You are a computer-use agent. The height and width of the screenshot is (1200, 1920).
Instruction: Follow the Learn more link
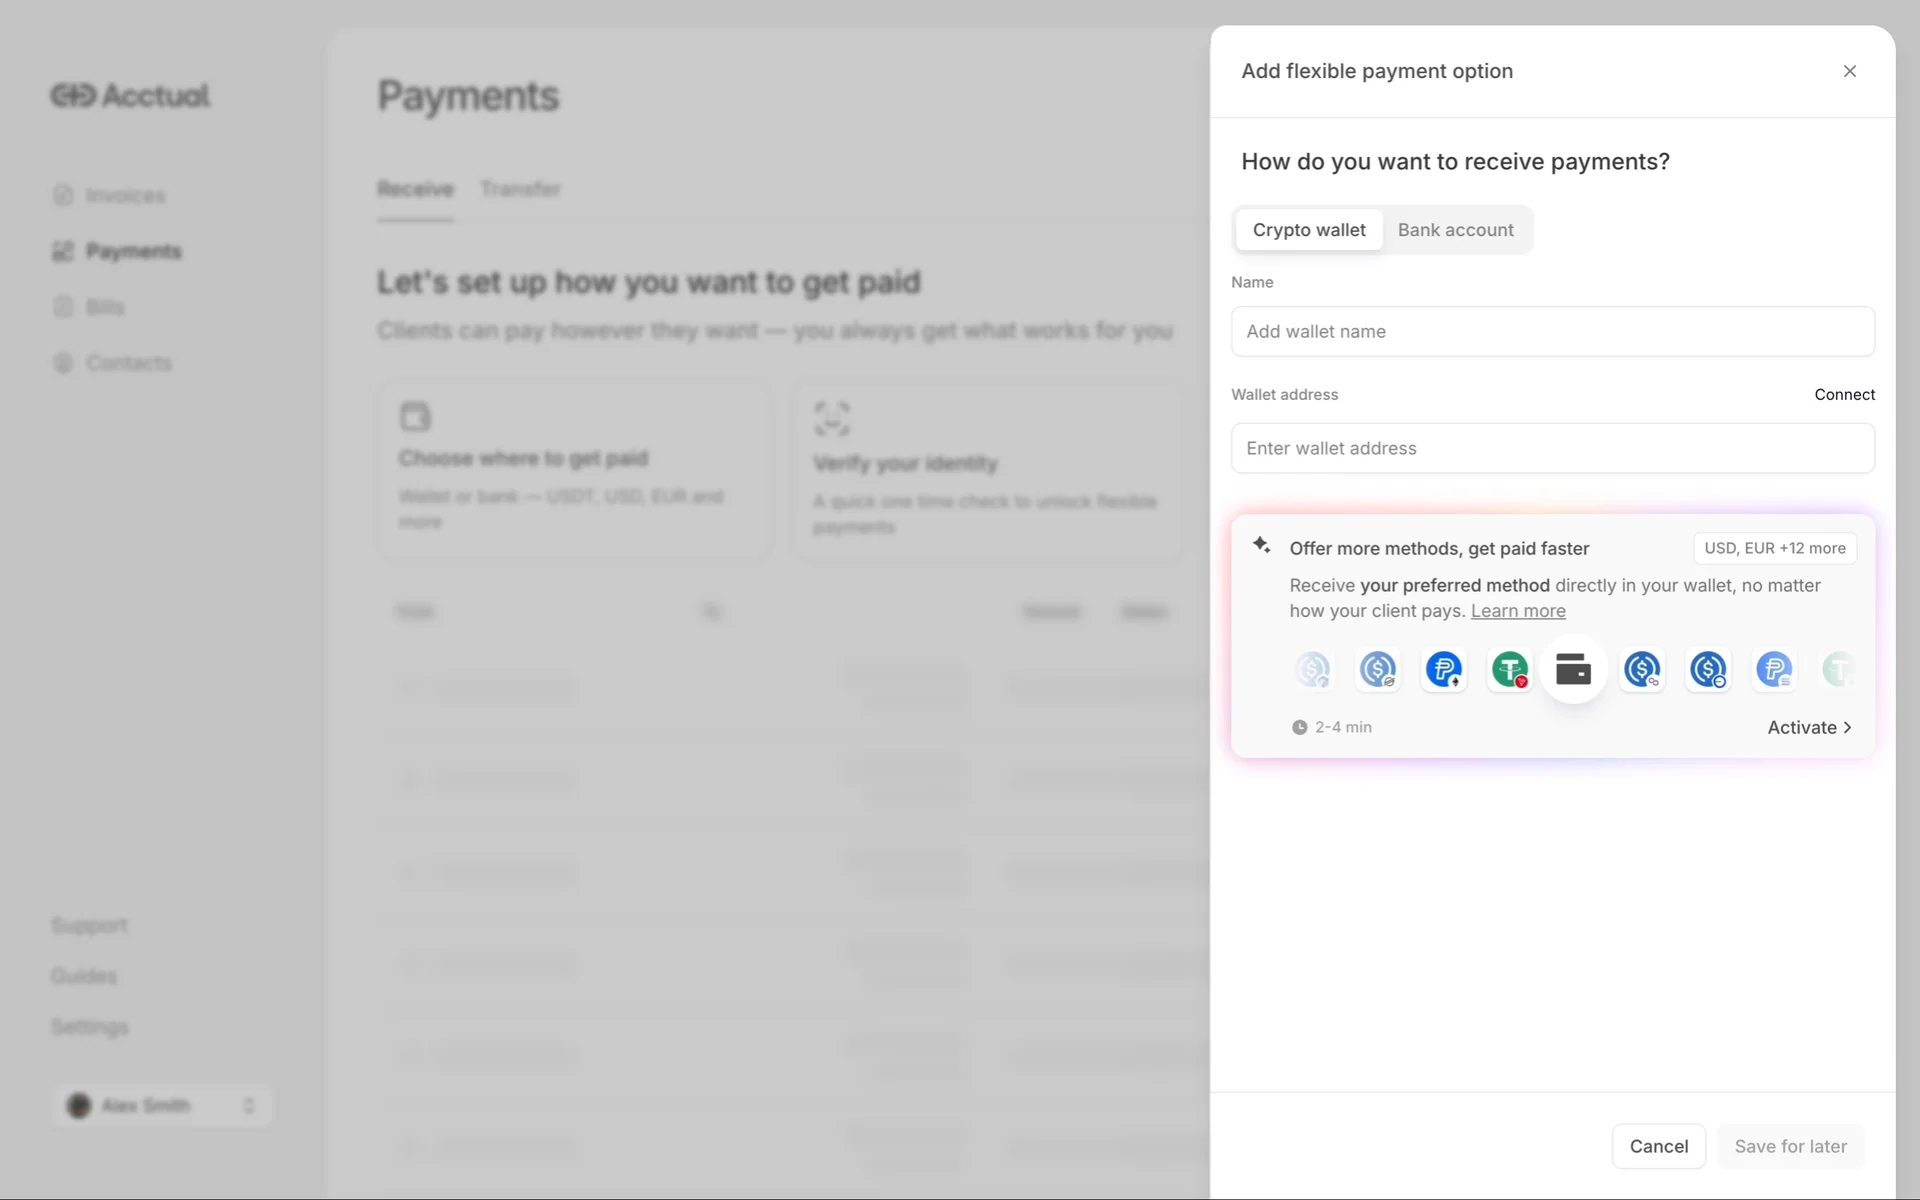1517,611
